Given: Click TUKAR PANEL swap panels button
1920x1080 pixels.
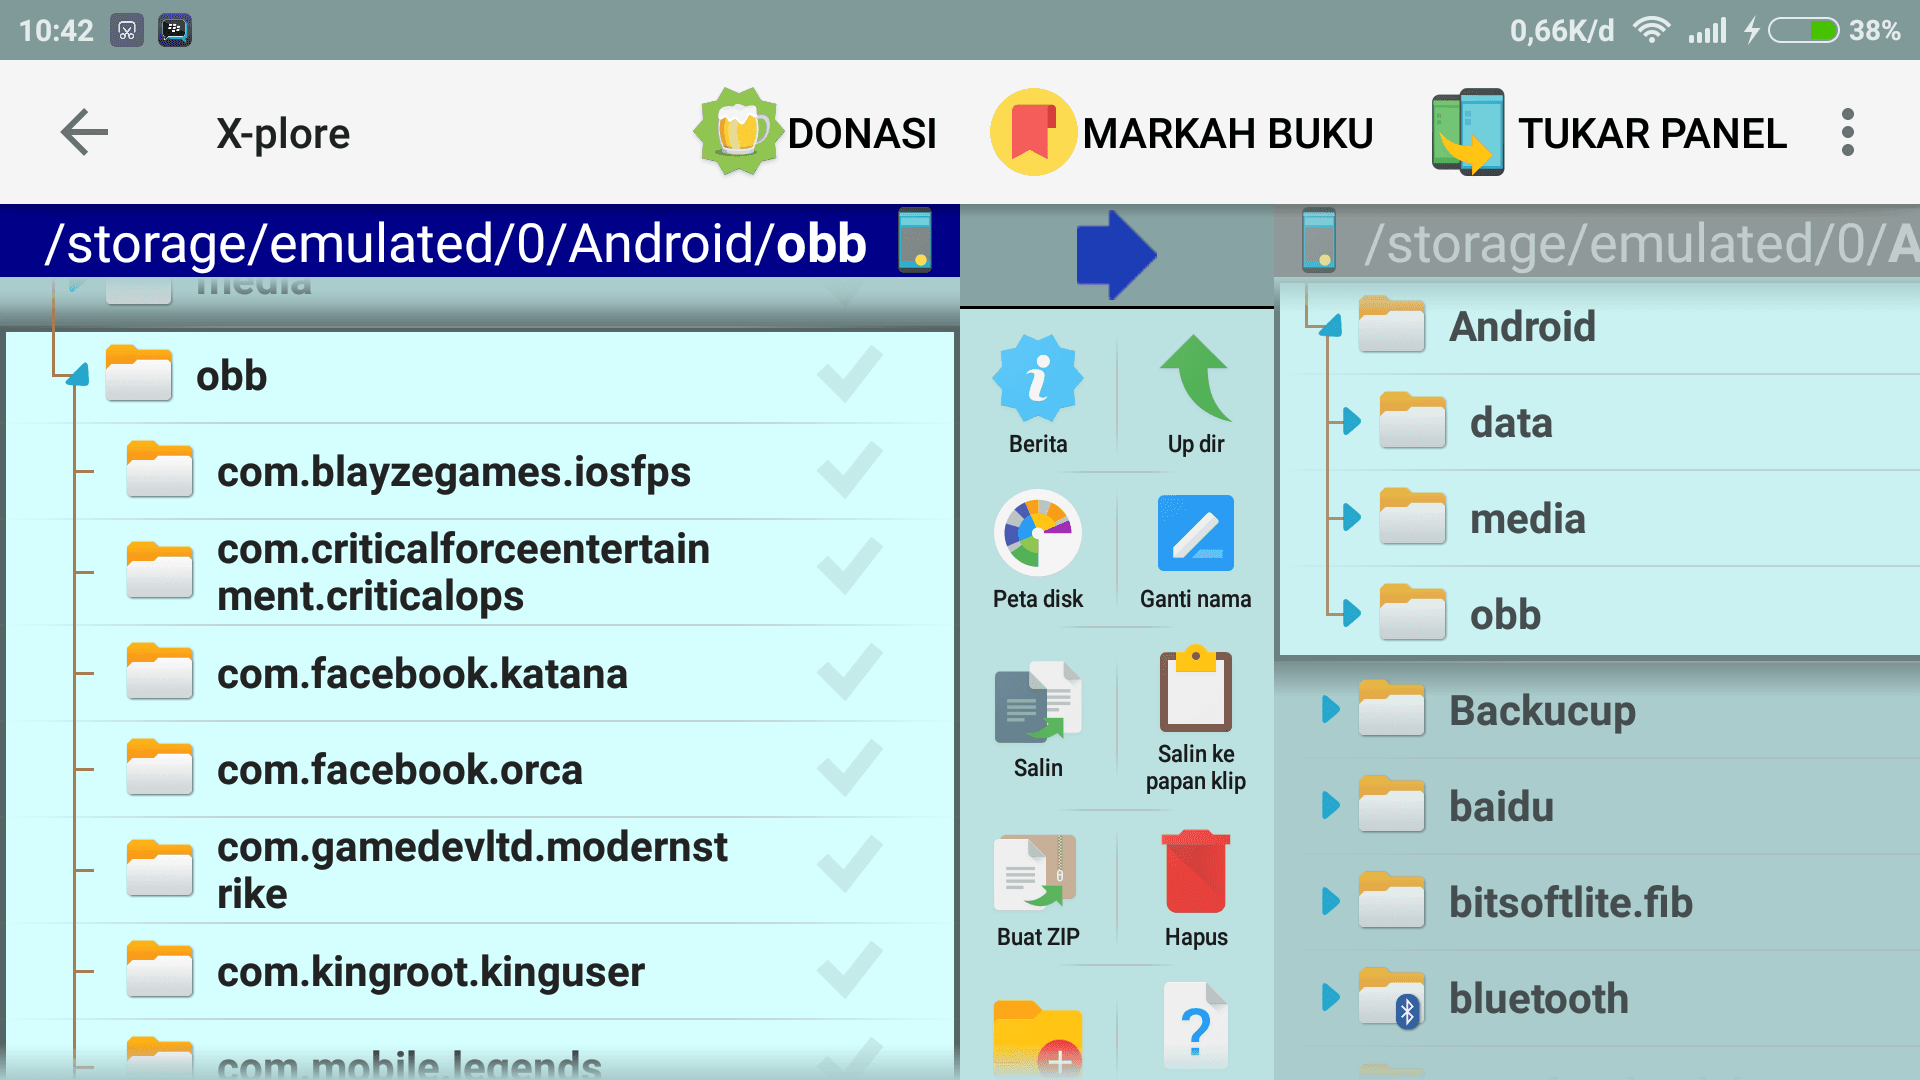Looking at the screenshot, I should [1607, 131].
